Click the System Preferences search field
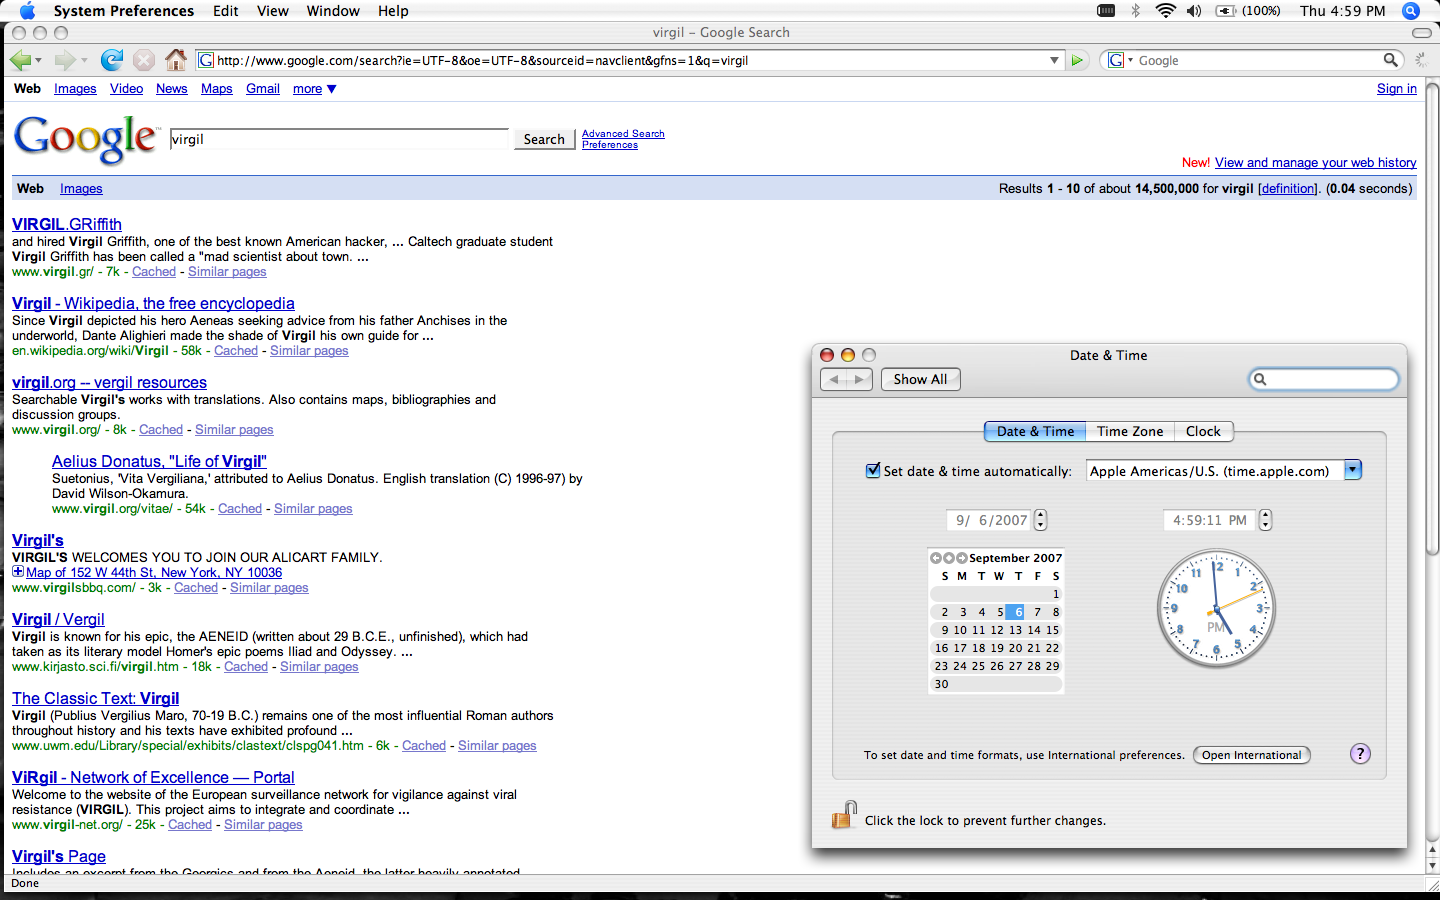Image resolution: width=1440 pixels, height=900 pixels. [1324, 379]
